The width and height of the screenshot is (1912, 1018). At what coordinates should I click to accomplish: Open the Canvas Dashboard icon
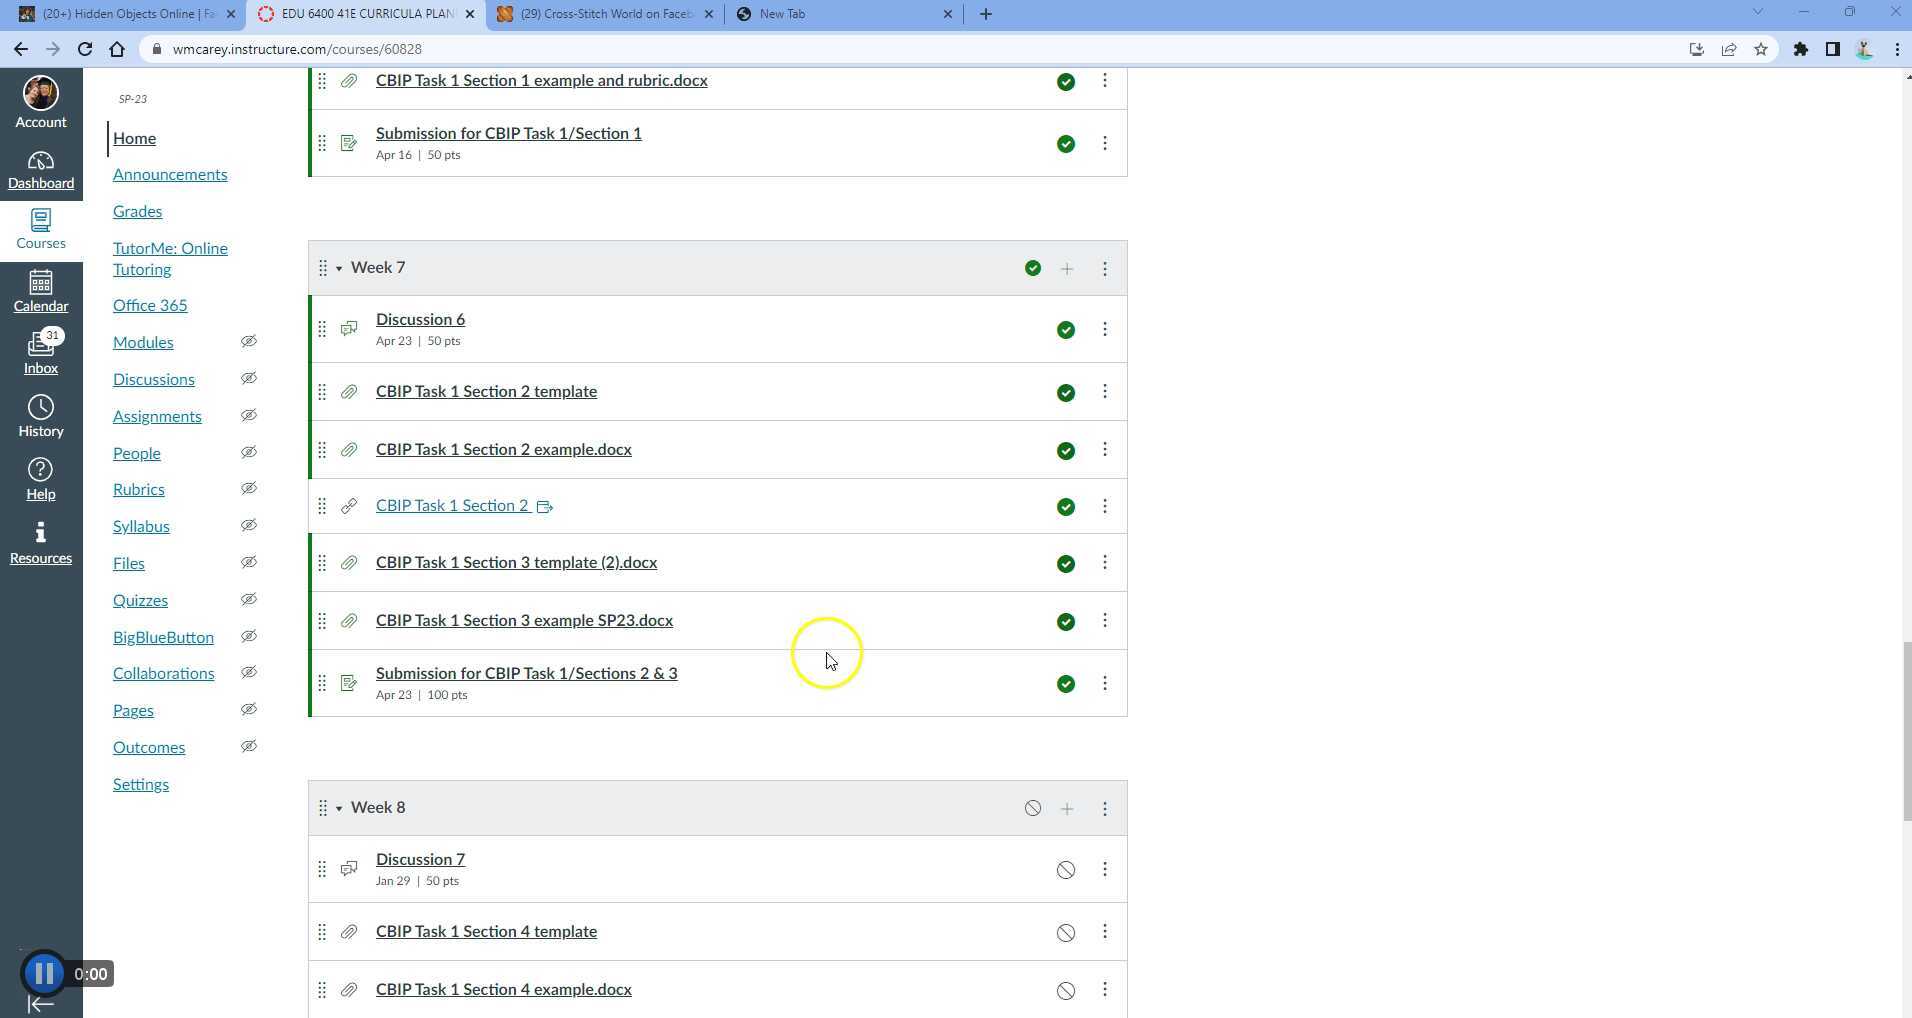[x=40, y=170]
